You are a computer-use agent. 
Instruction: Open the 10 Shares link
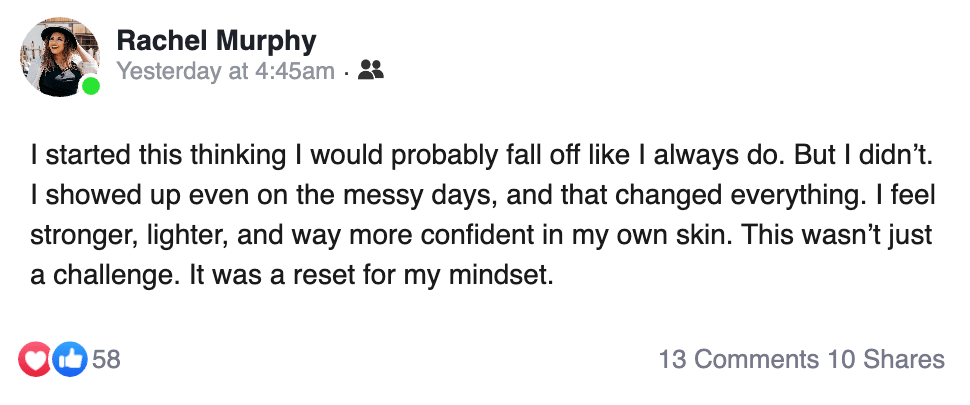[x=885, y=359]
